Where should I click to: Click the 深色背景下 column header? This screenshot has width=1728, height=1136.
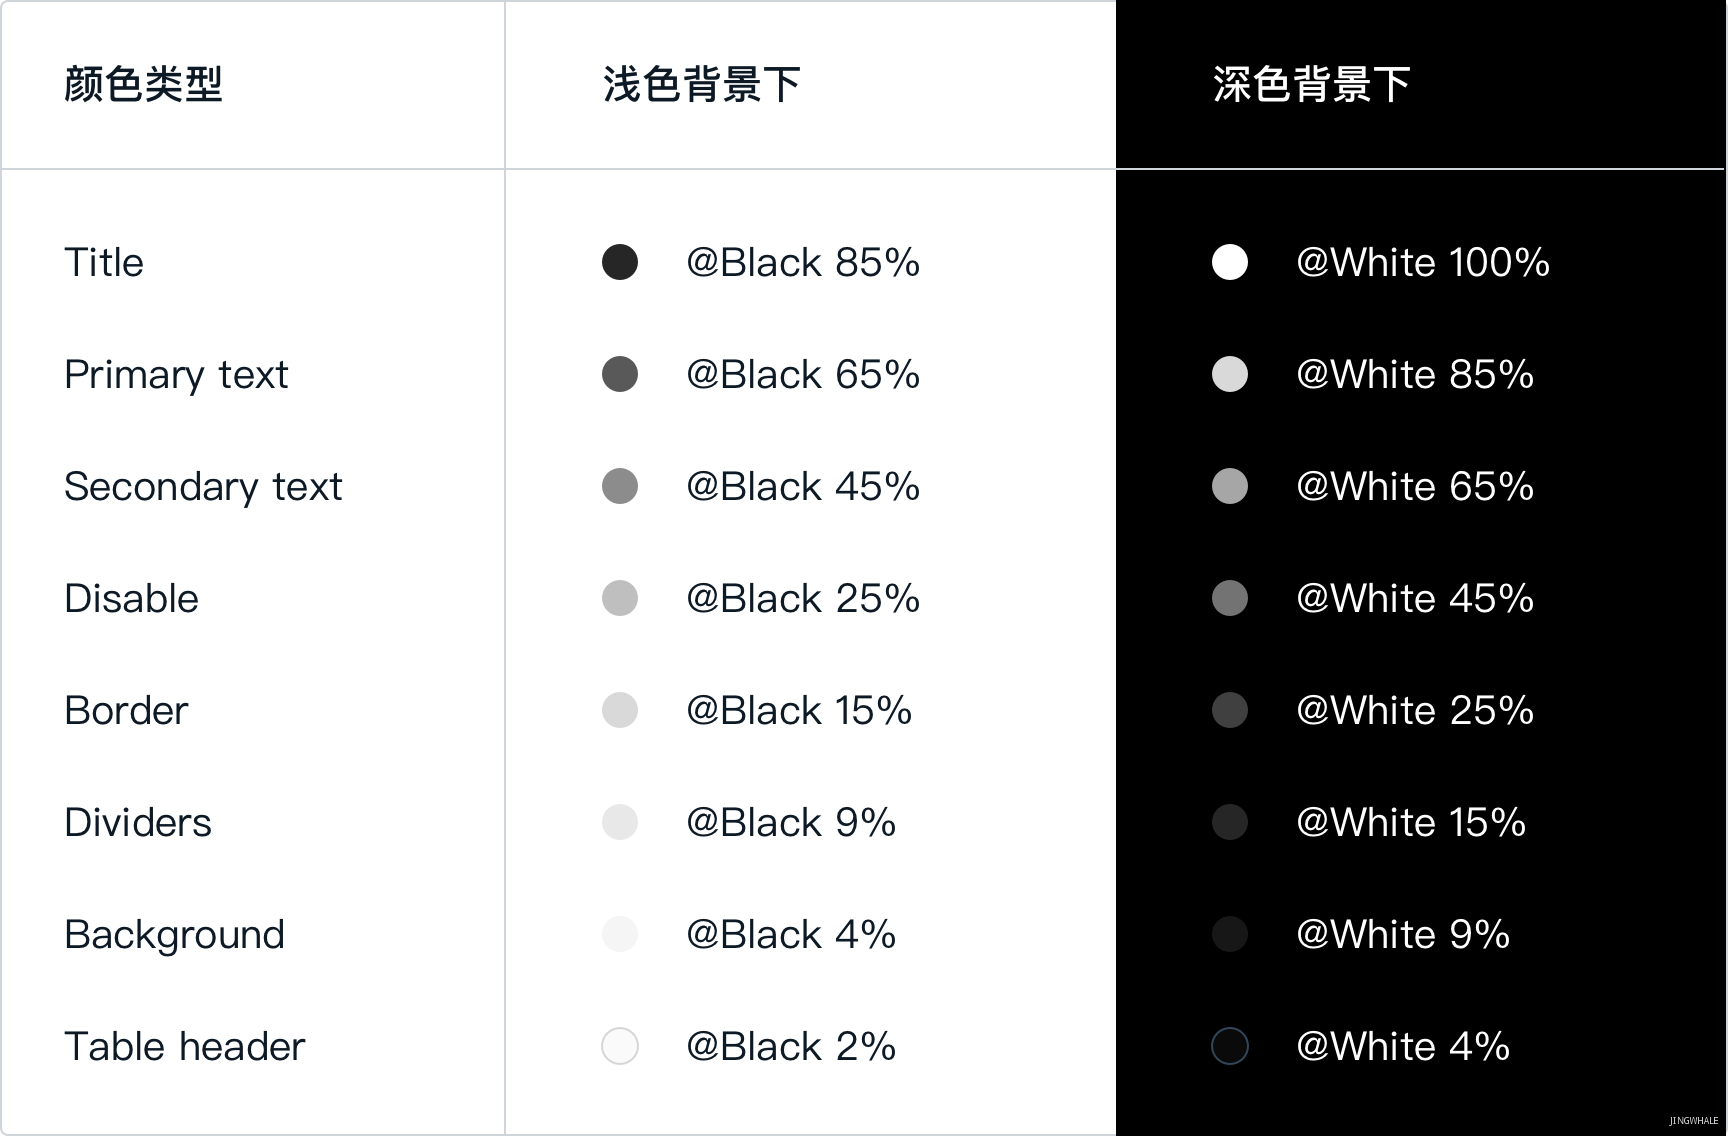click(x=1312, y=84)
